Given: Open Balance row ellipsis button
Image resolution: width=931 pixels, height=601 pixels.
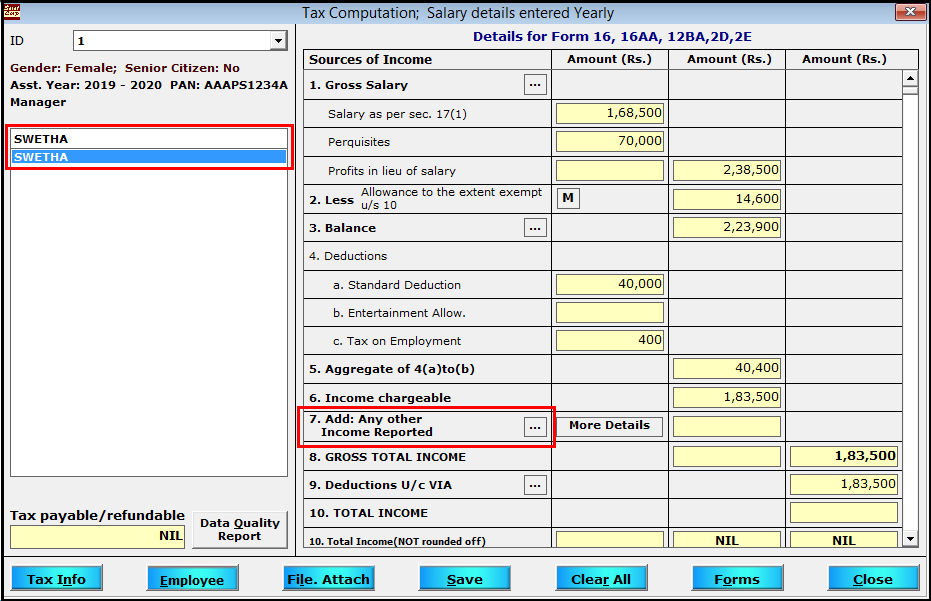Looking at the screenshot, I should pyautogui.click(x=535, y=228).
